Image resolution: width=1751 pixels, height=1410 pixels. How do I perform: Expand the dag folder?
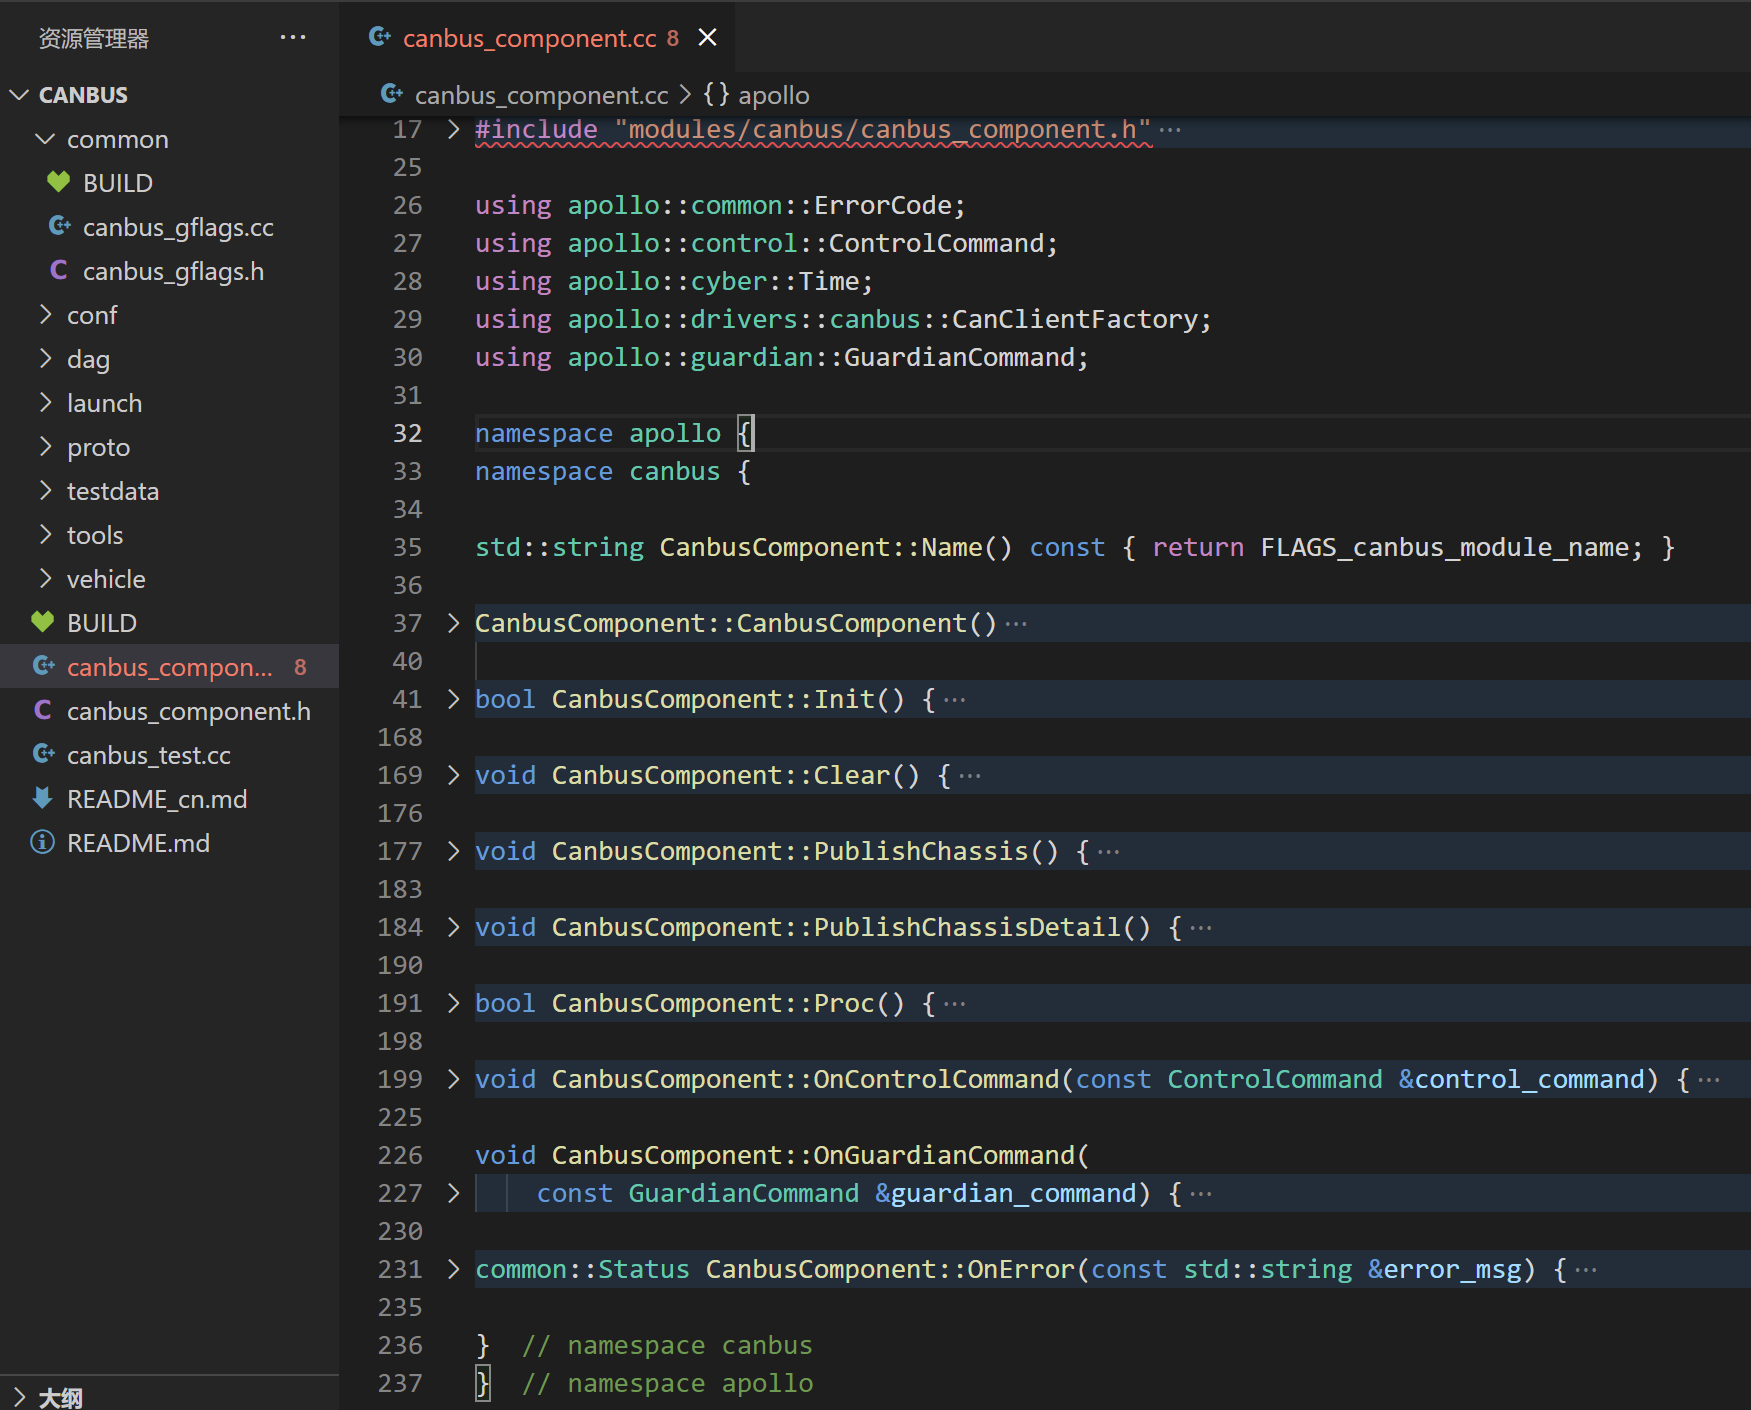(45, 359)
